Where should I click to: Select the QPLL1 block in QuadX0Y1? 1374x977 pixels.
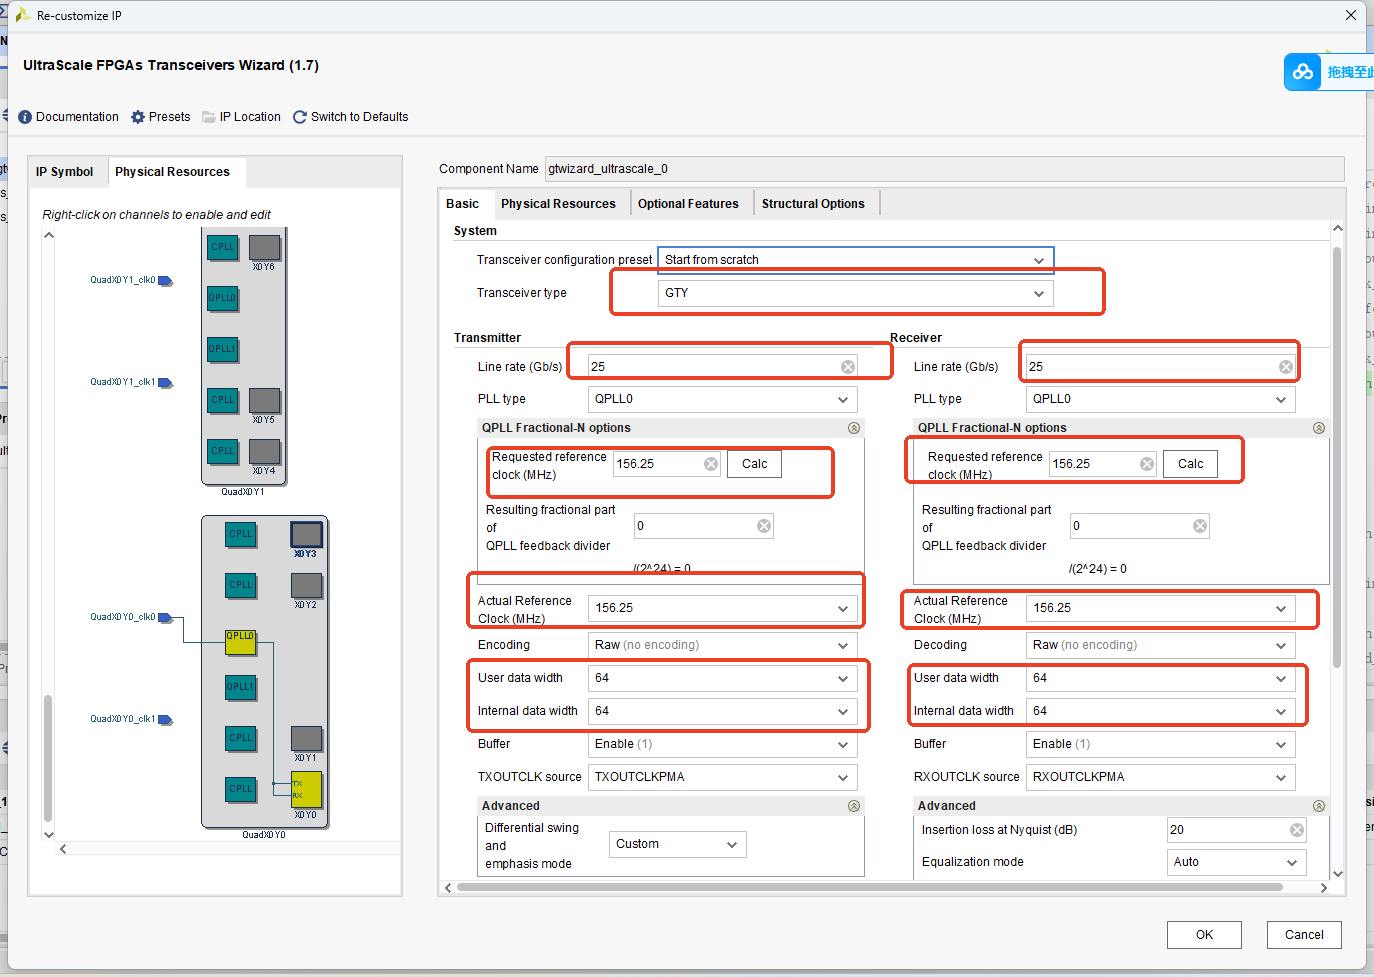(x=223, y=349)
